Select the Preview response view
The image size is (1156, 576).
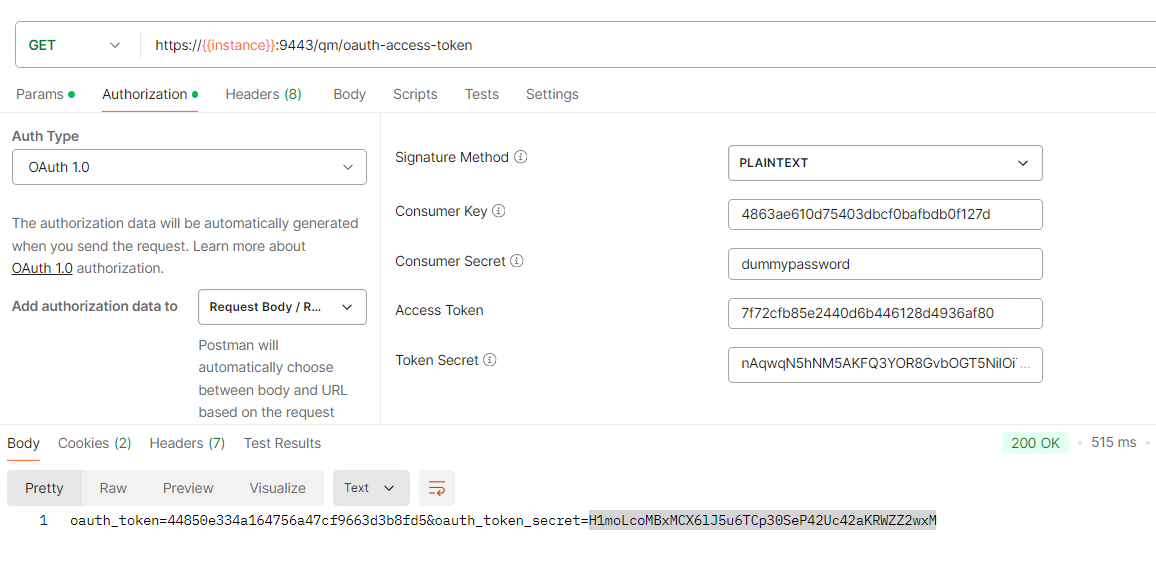pos(188,488)
